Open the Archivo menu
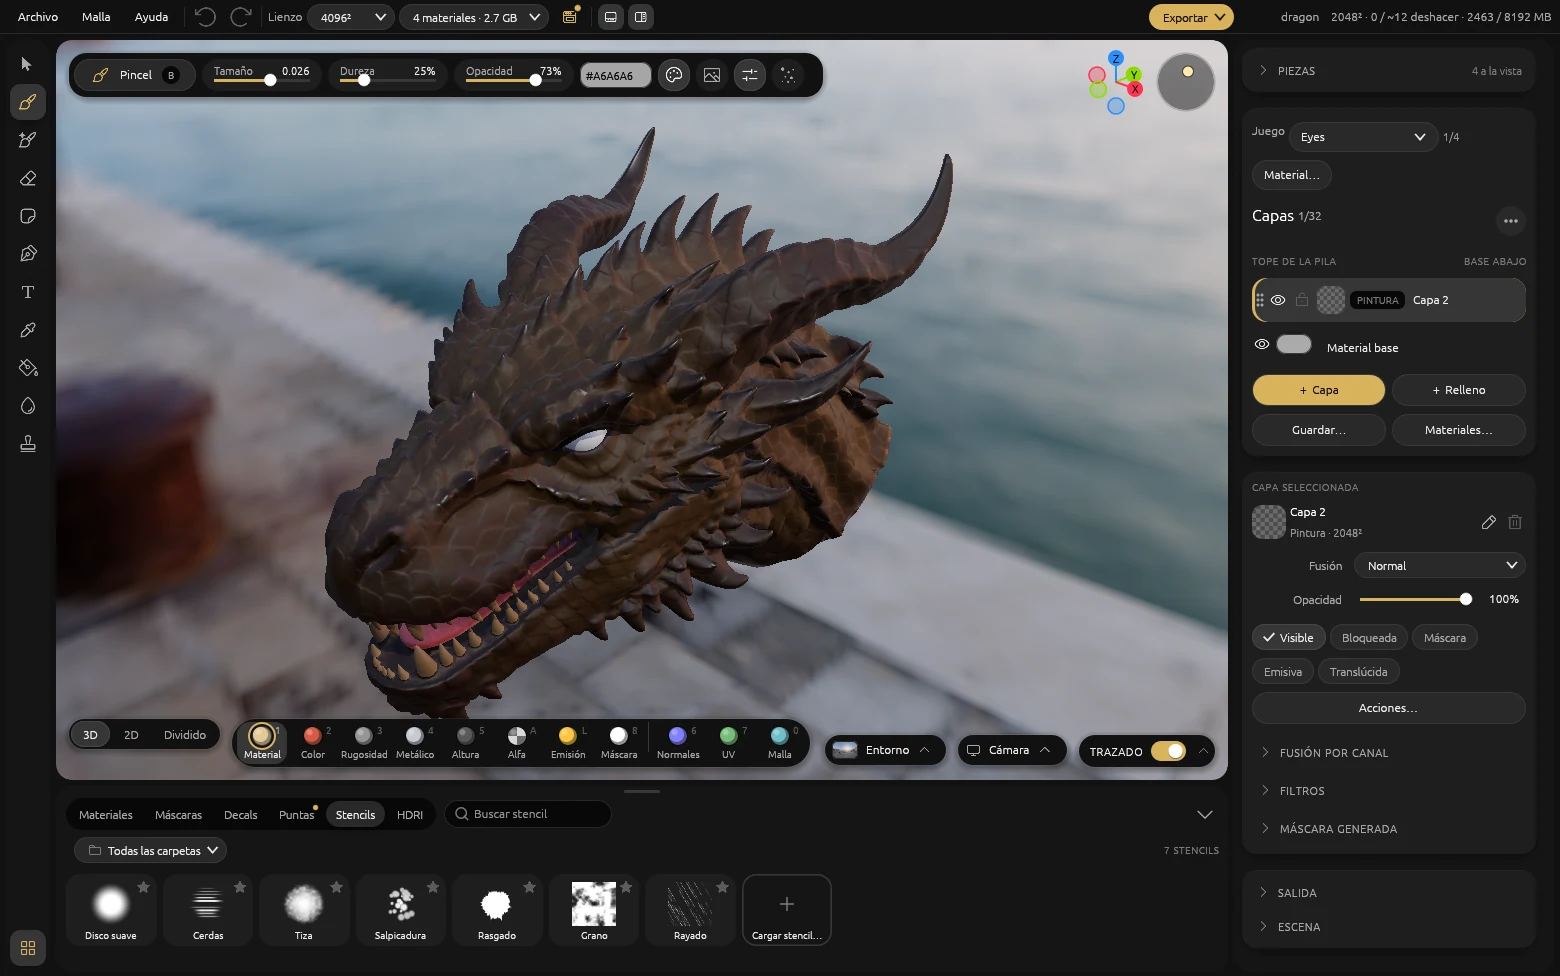 pos(38,17)
